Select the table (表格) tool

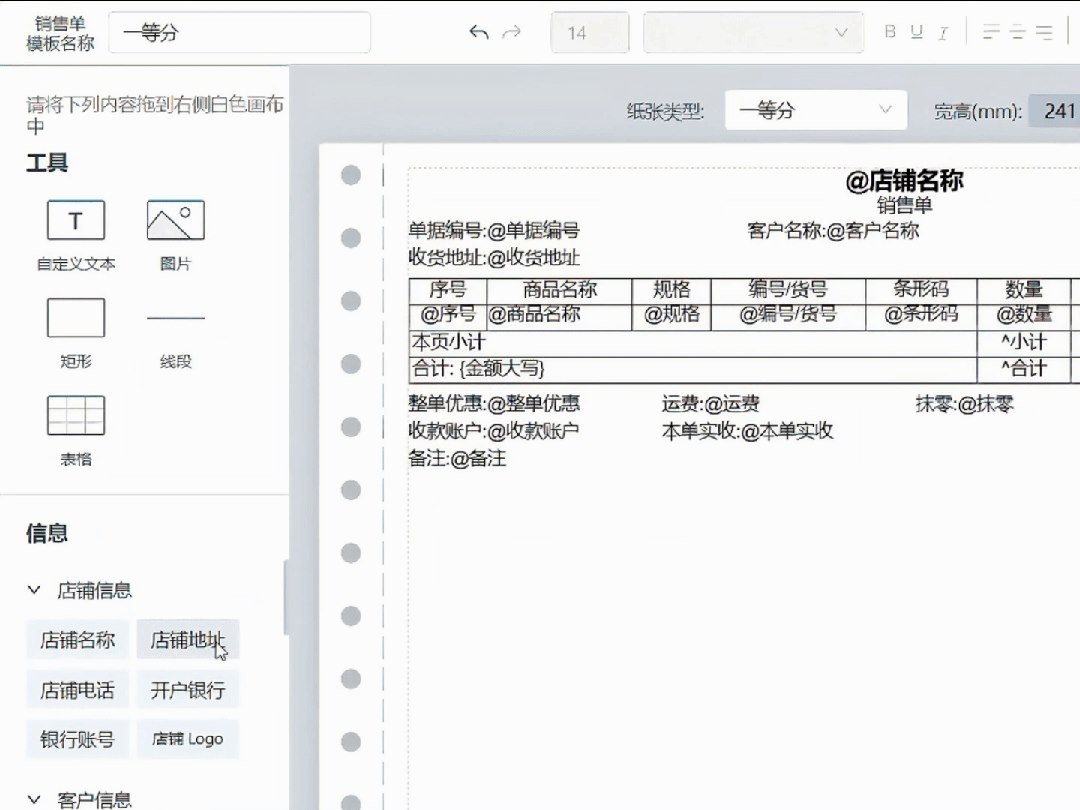tap(76, 431)
